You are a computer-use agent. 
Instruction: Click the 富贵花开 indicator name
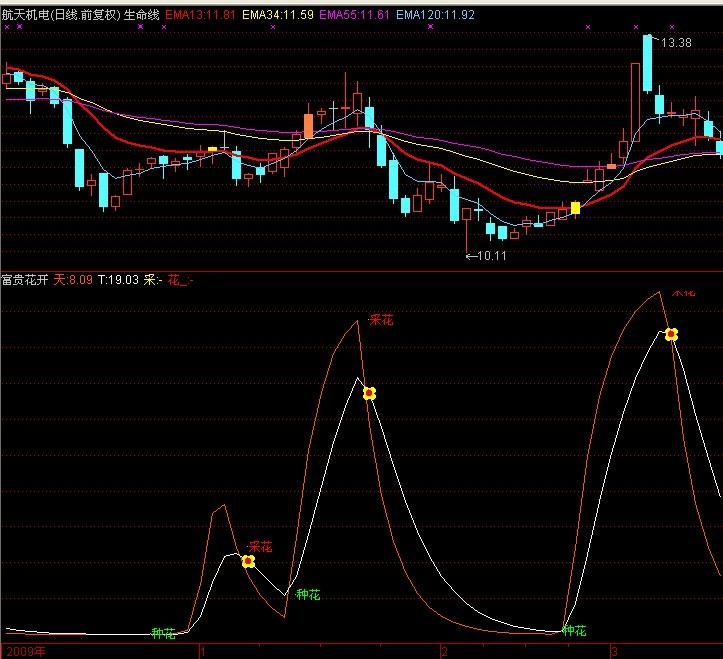[x=25, y=281]
